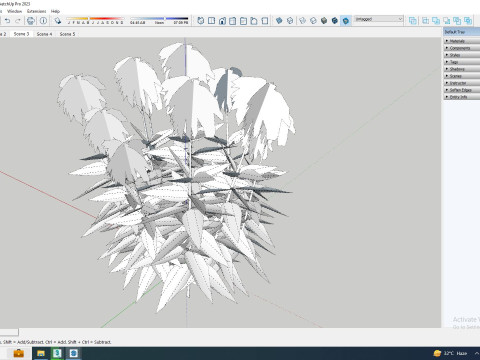
Task: Expand the Entity Info panel
Action: pos(462,97)
